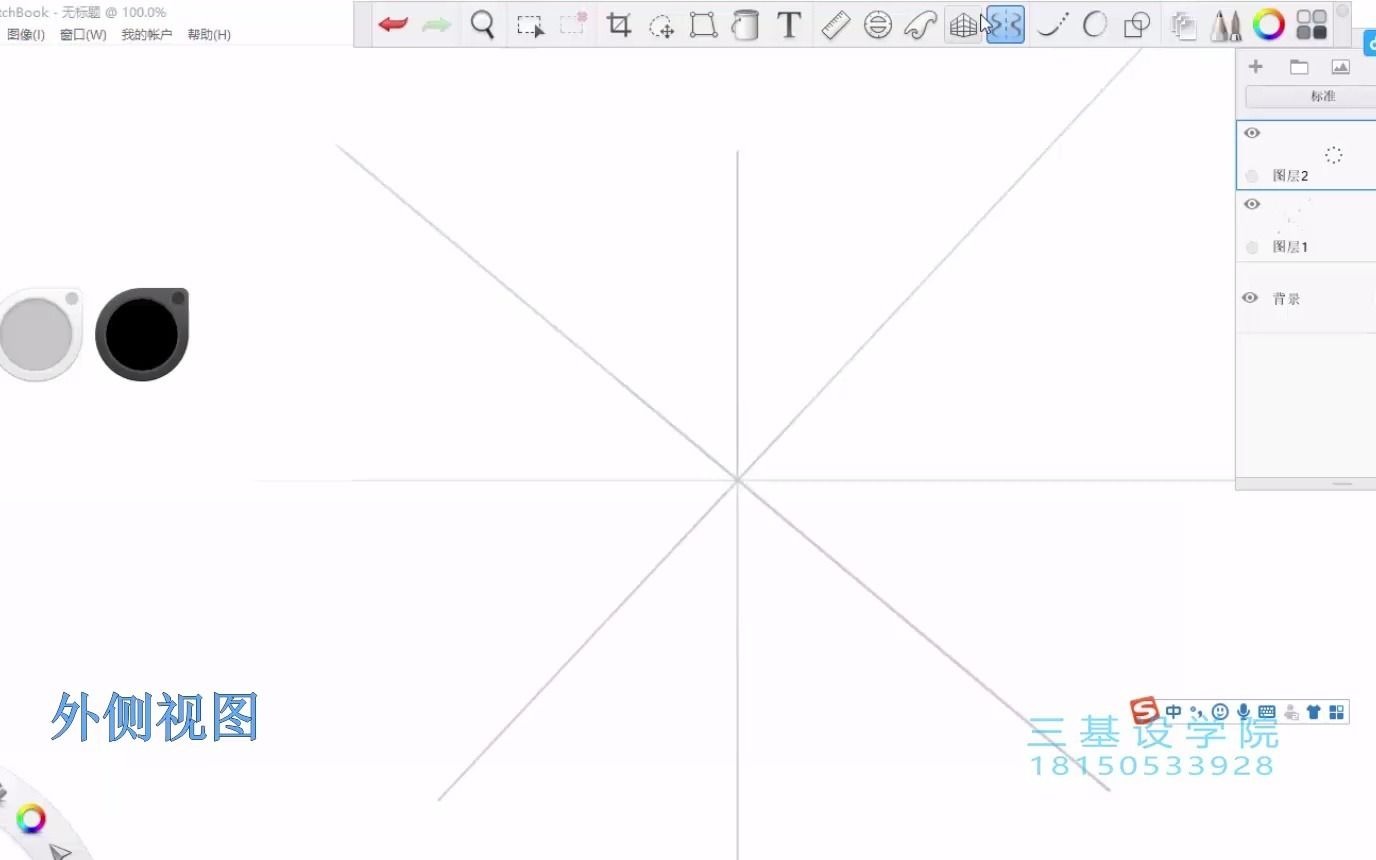Open the Transform tool
Screen dimensions: 1376x860
click(x=704, y=25)
